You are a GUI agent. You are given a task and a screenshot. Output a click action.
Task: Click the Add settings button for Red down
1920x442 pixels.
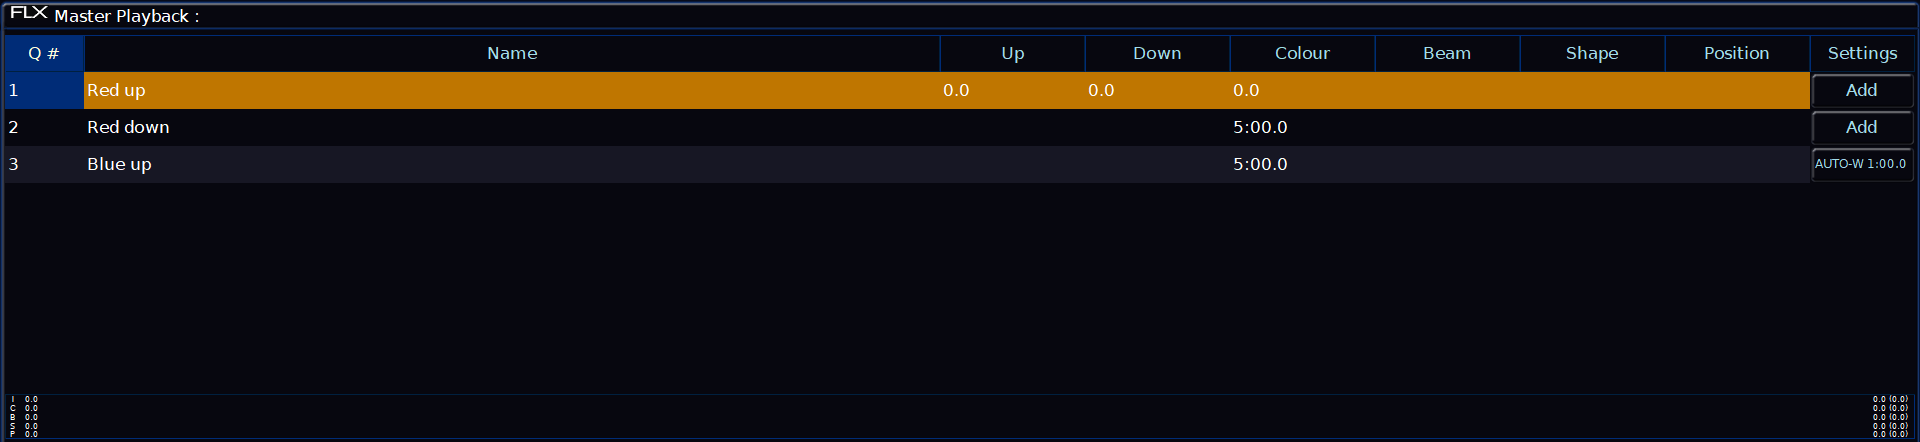click(1862, 127)
